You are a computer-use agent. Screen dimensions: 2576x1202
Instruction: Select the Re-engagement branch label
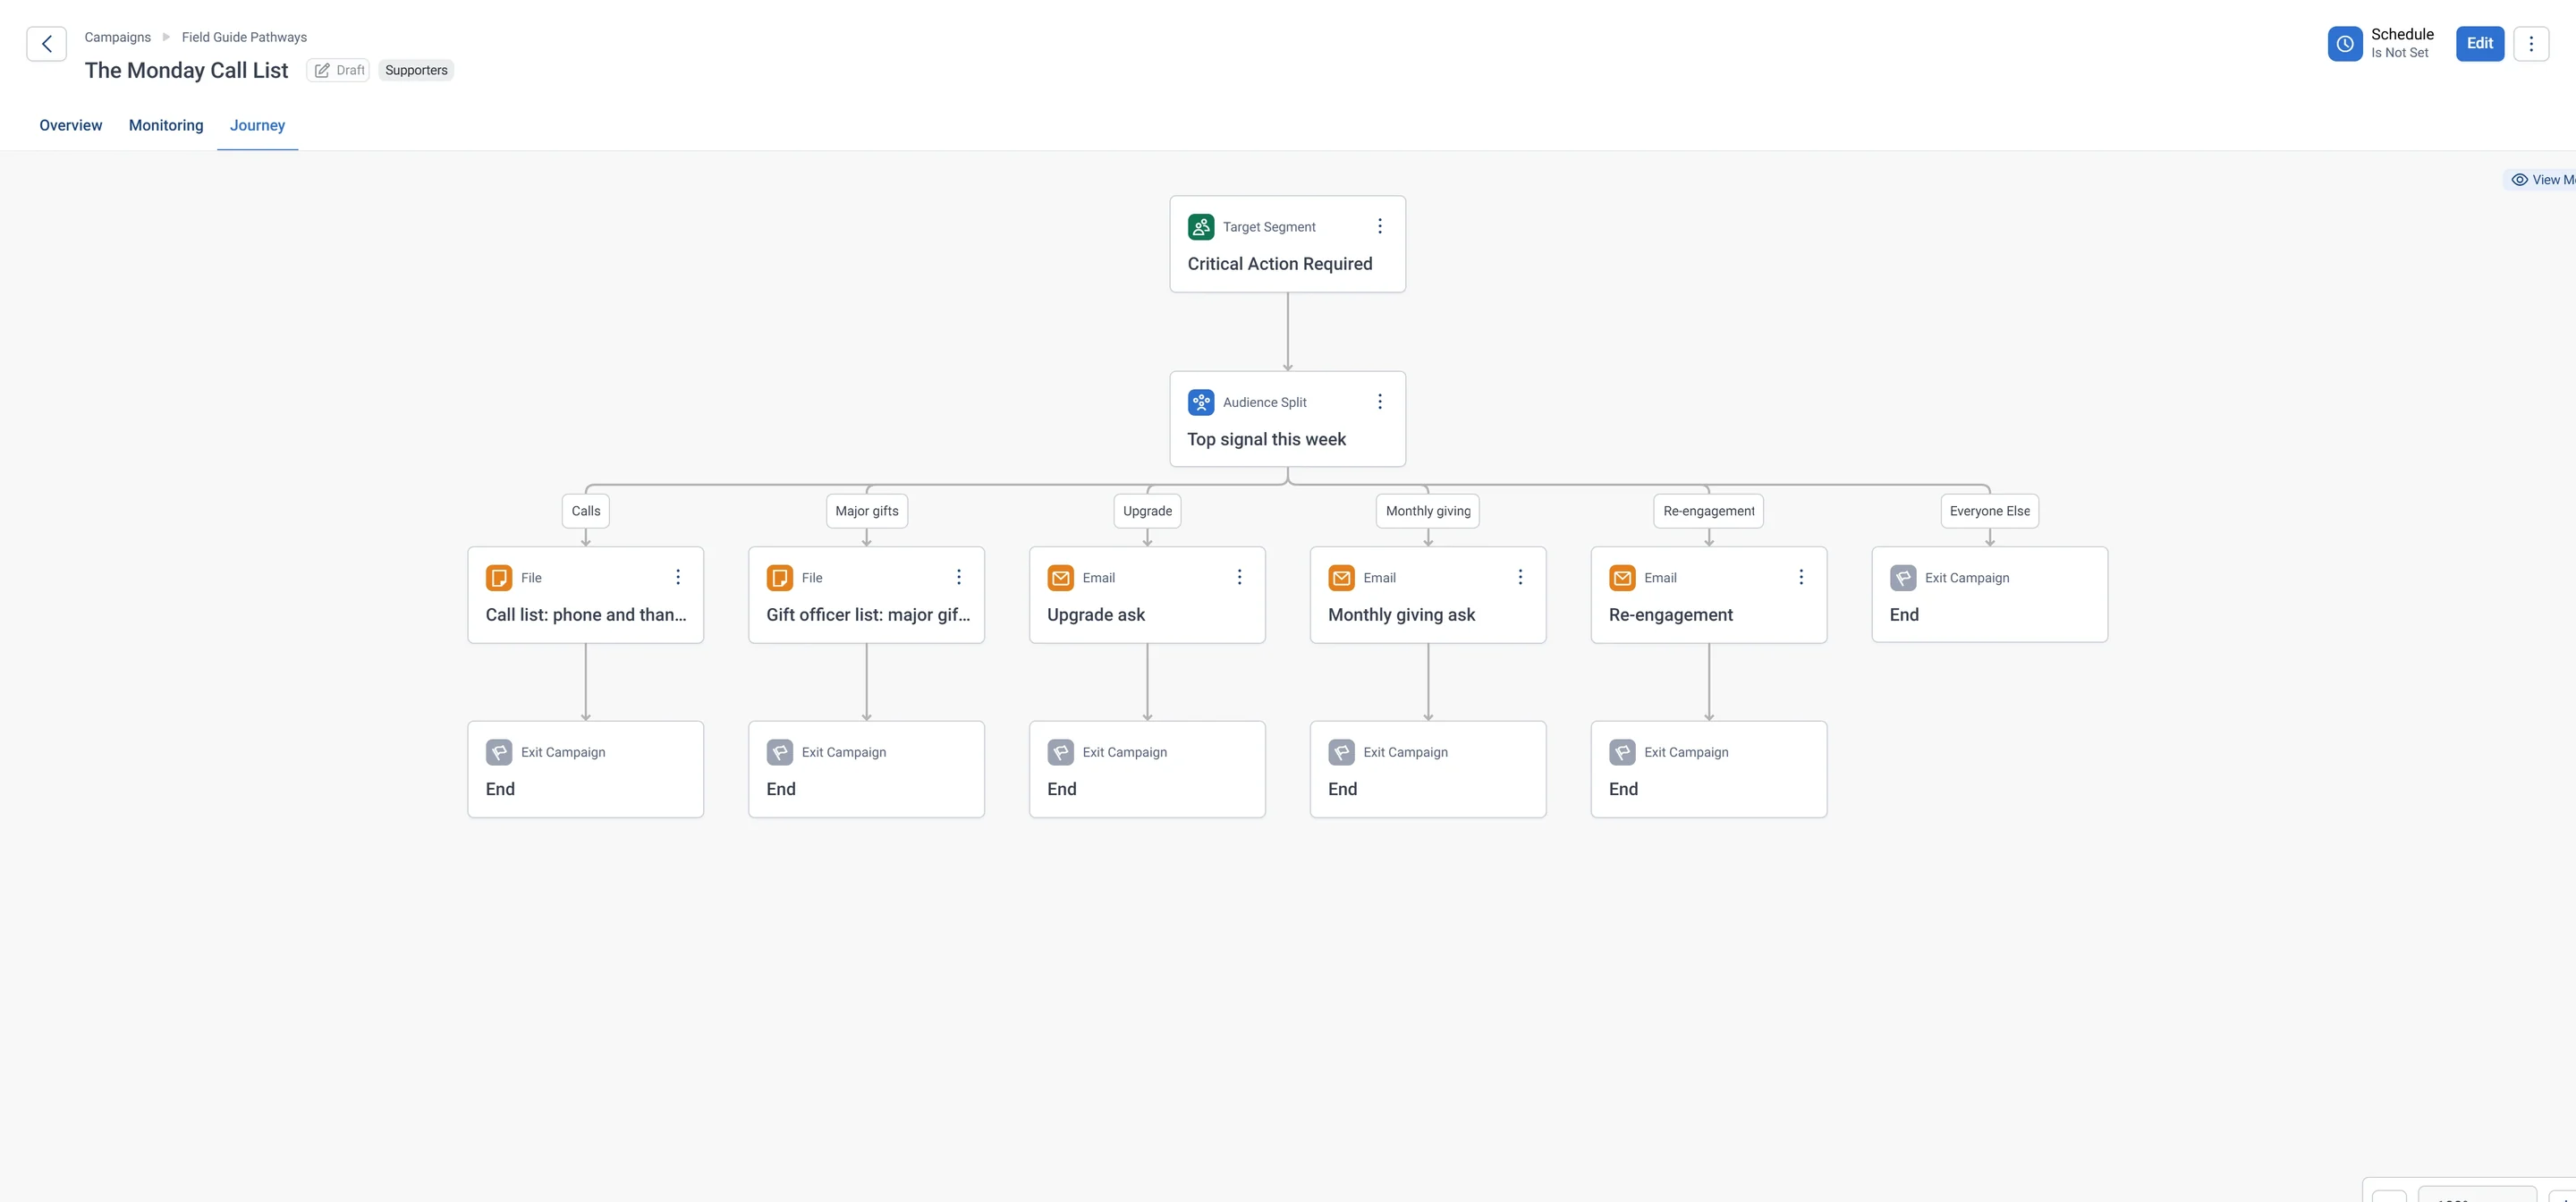point(1709,511)
